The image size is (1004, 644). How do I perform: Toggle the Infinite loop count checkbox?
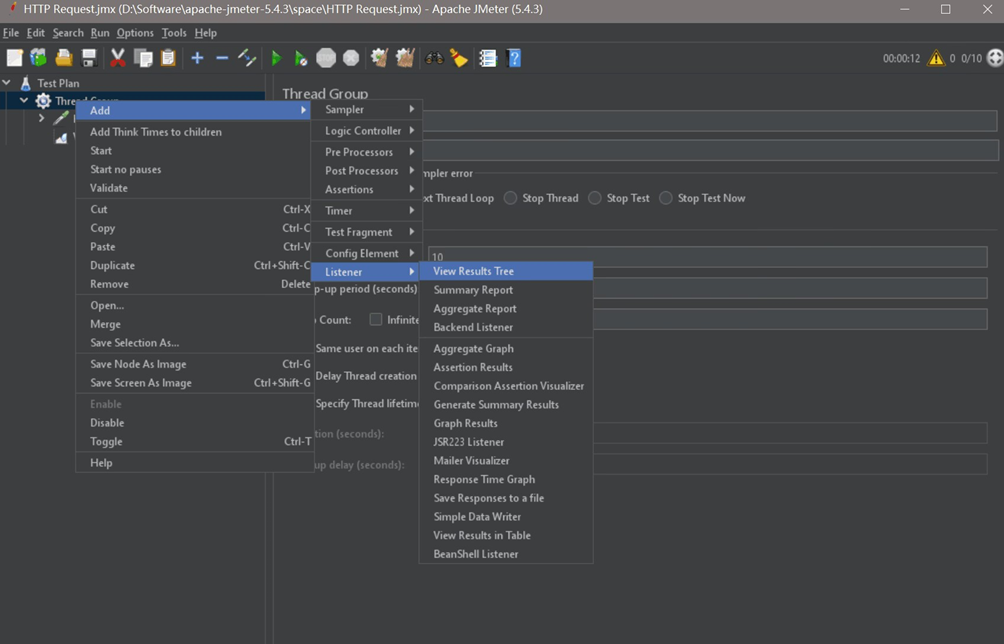(376, 320)
